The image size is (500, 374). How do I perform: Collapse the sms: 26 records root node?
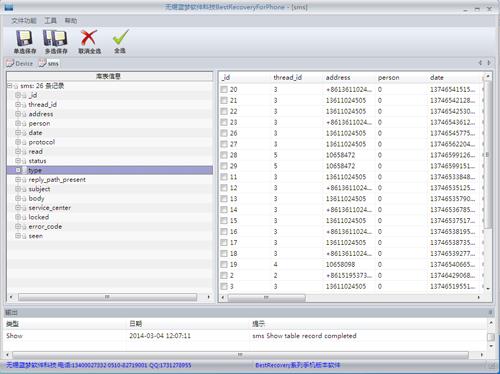click(x=10, y=86)
